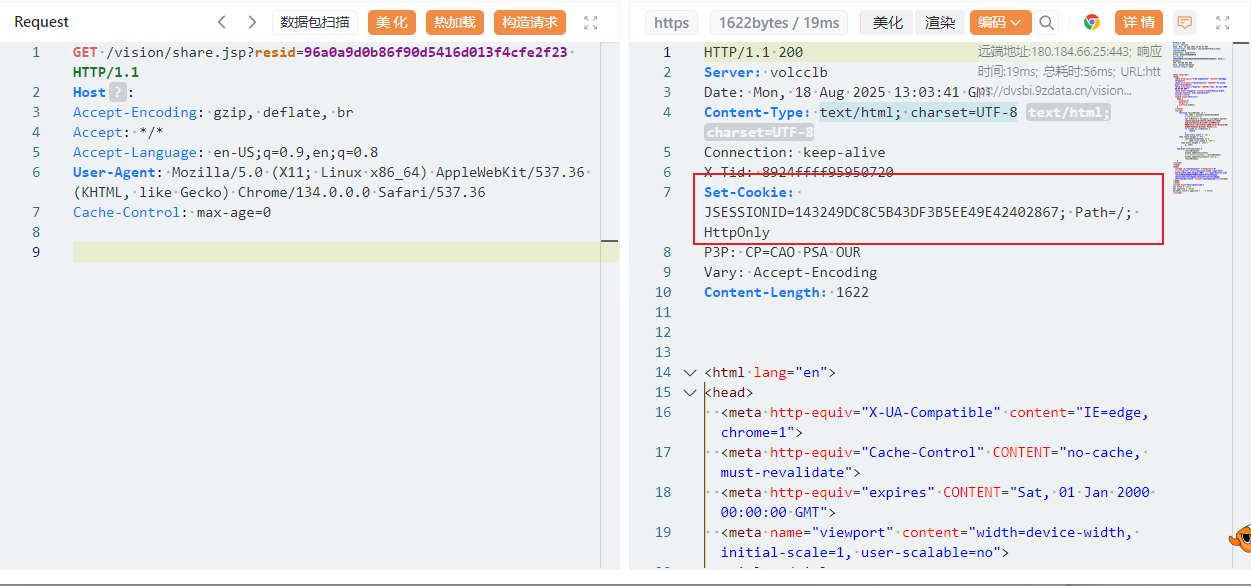Open the 编码 encoding dropdown

[x=1000, y=23]
